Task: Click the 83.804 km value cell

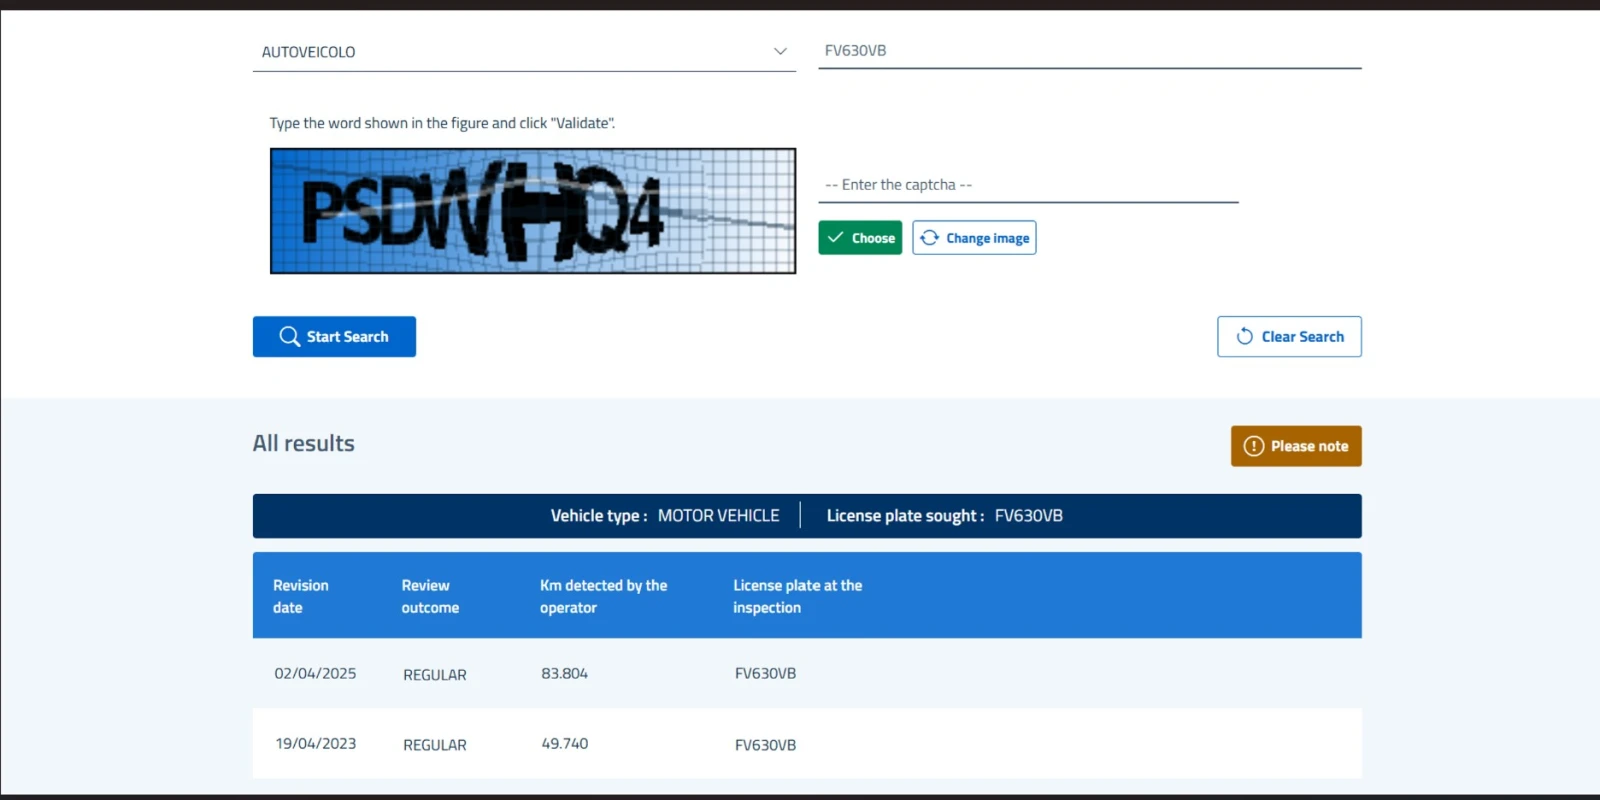Action: click(564, 674)
